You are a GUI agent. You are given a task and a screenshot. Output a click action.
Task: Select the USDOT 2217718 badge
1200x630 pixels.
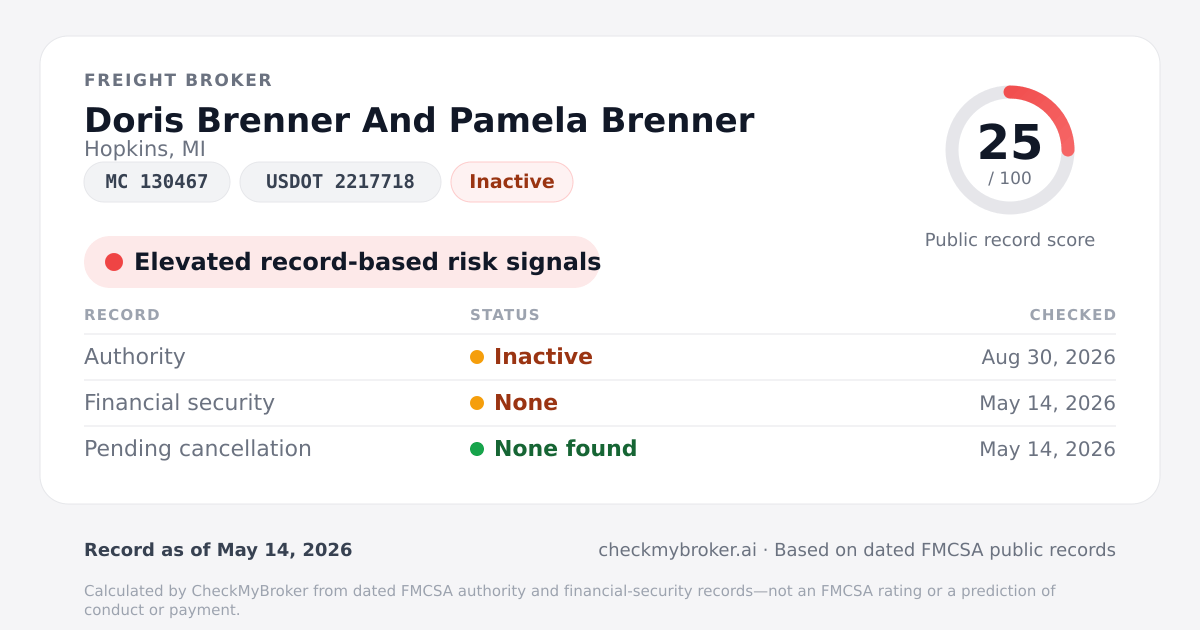tap(340, 182)
